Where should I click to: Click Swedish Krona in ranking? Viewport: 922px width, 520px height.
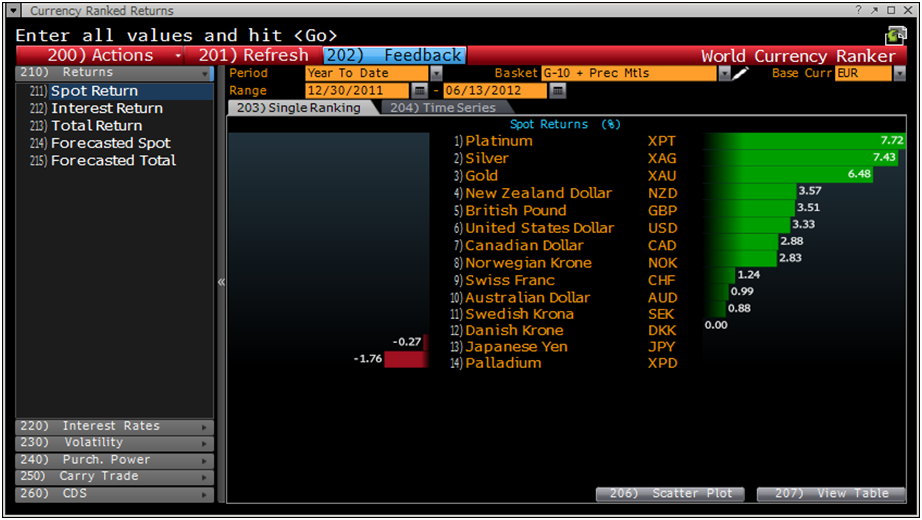[520, 314]
